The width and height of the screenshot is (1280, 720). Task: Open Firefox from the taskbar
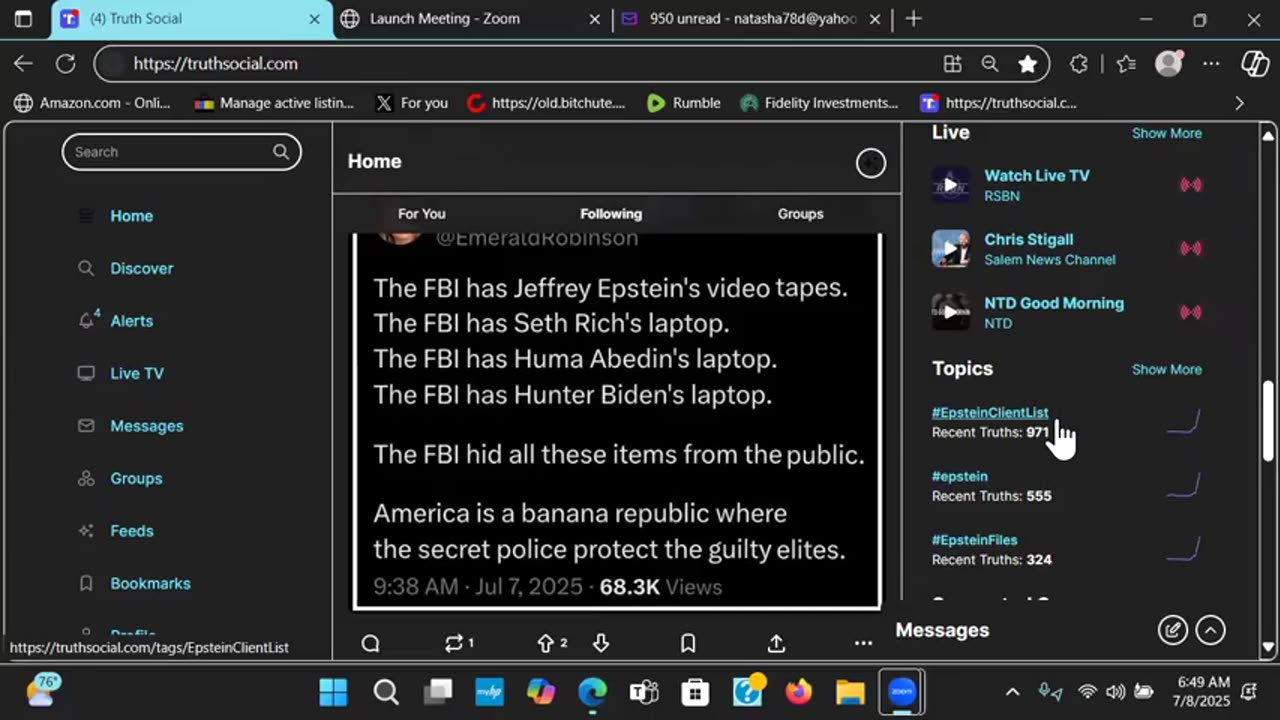798,692
